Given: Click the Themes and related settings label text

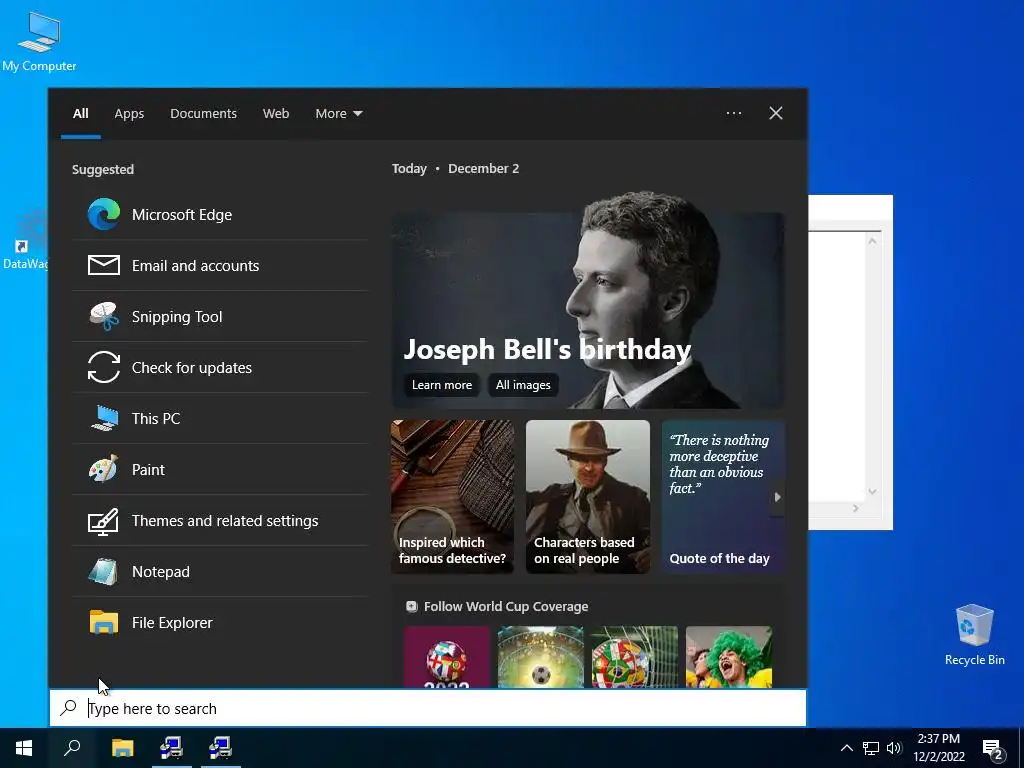Looking at the screenshot, I should [225, 520].
